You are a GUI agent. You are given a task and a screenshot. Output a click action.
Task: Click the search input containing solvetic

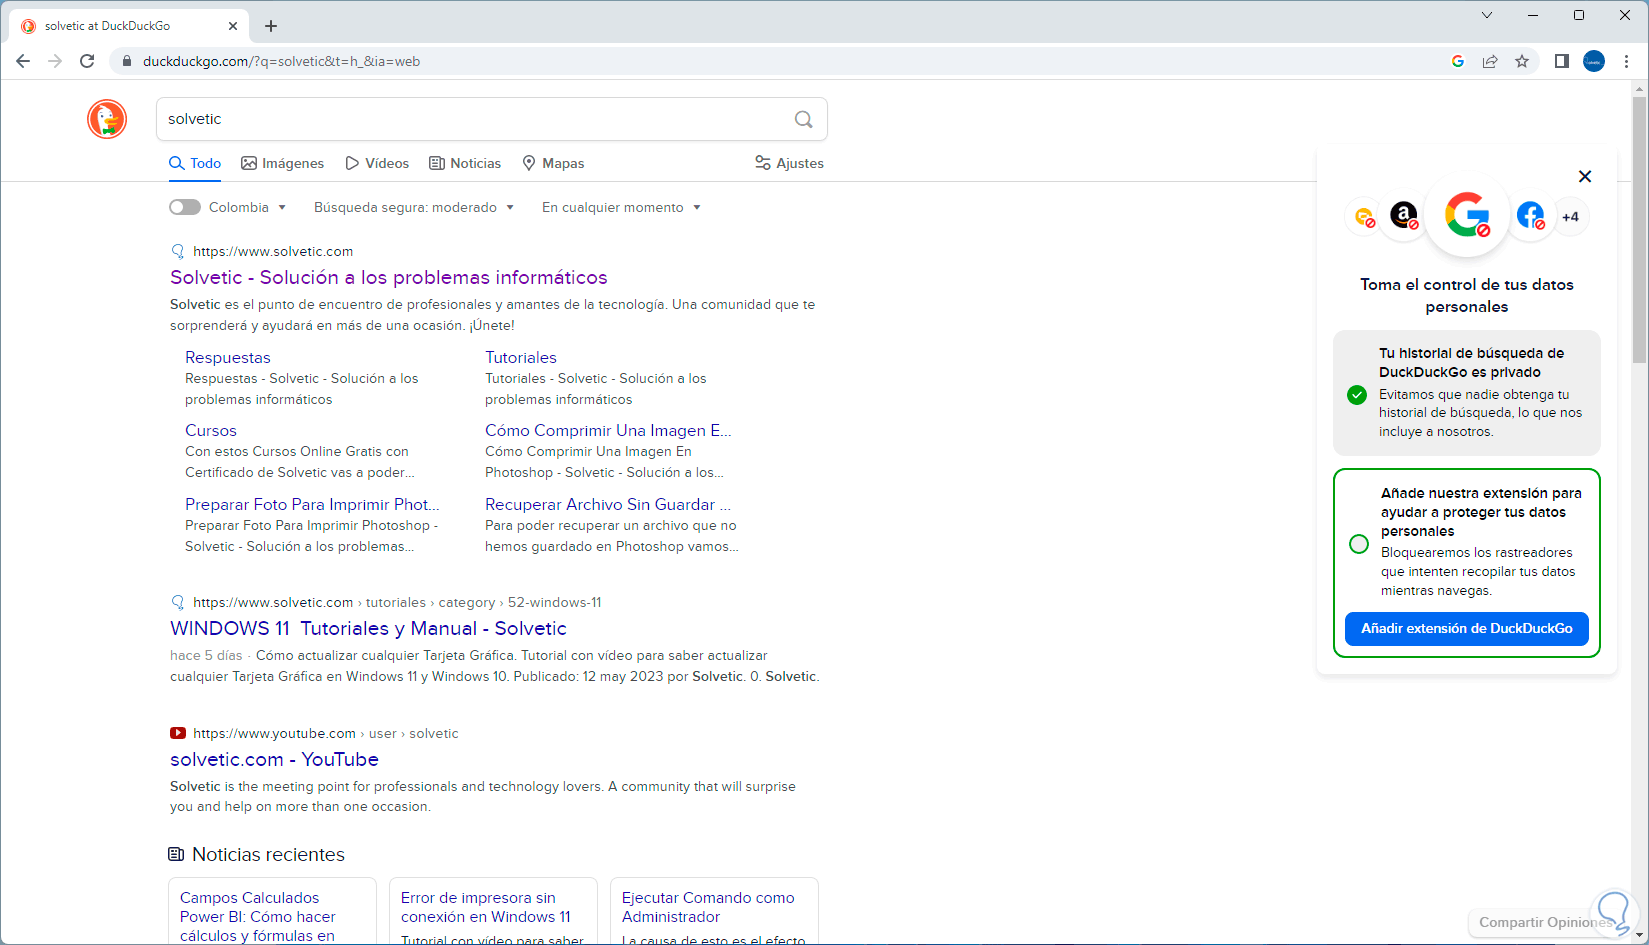tap(475, 119)
